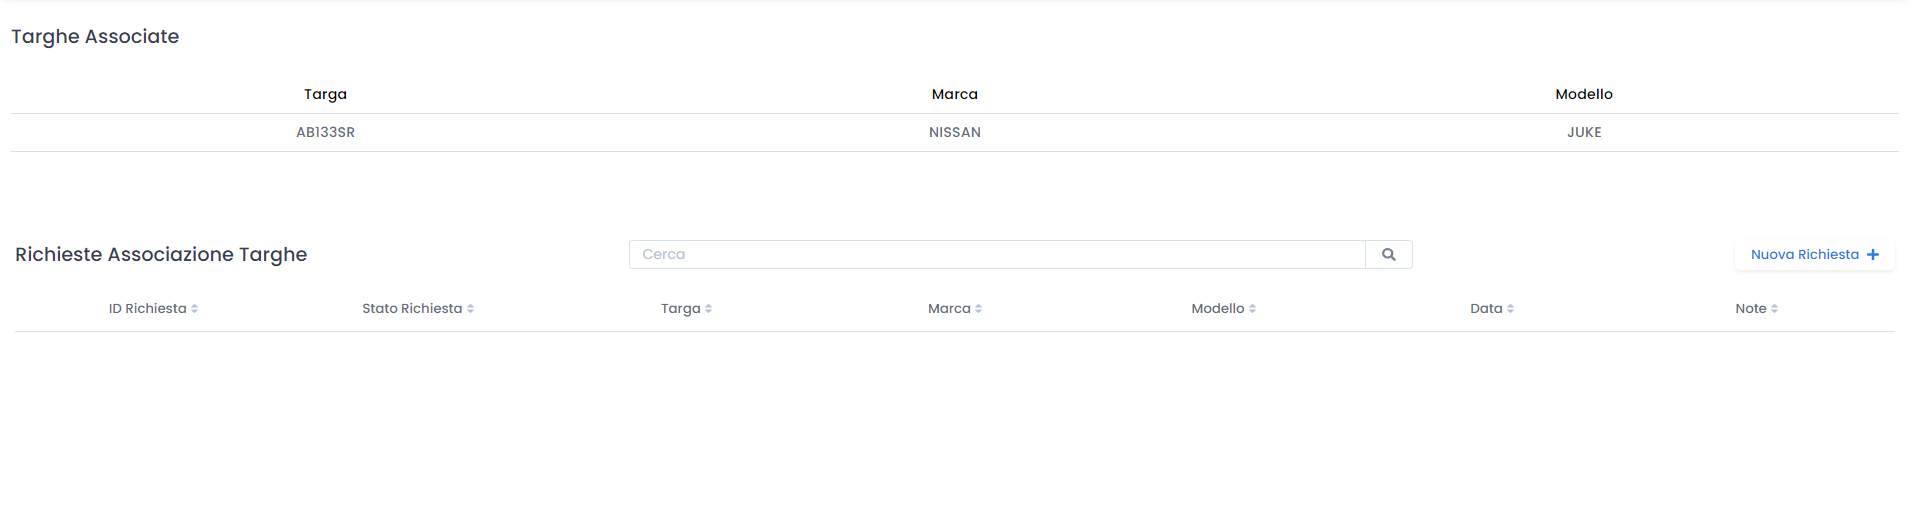Select ID Richiesta column header
Viewport: 1915px width, 525px height.
[148, 308]
